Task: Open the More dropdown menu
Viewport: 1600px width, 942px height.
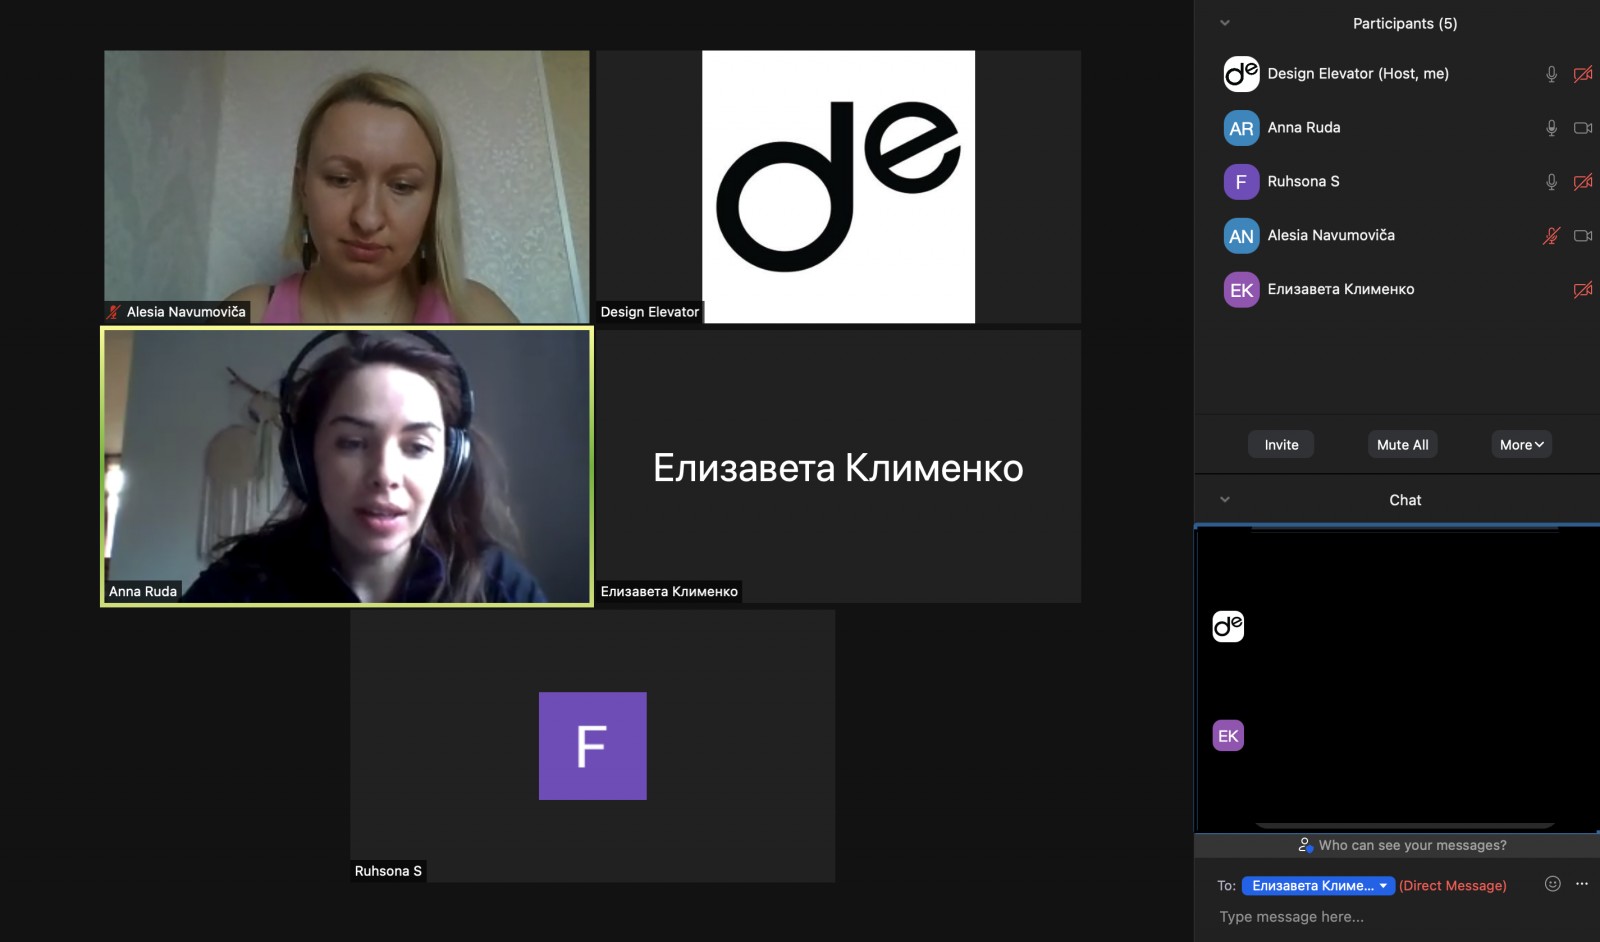Action: click(x=1521, y=445)
